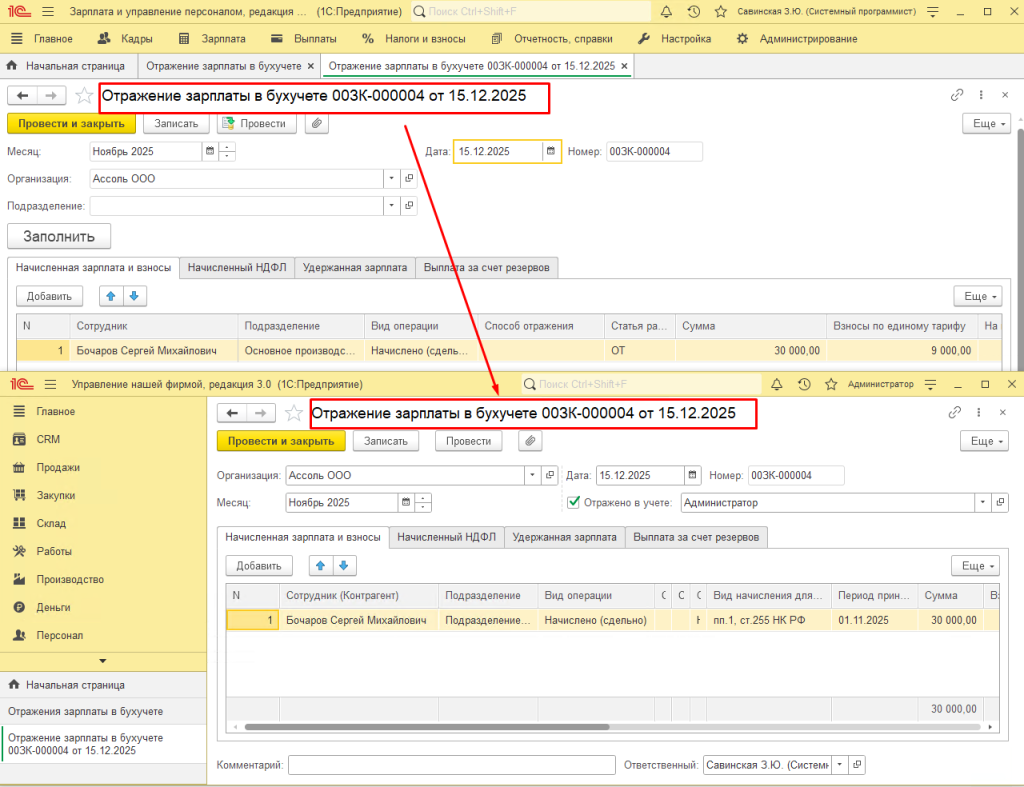Screen dimensions: 1024x787
Task: Expand the Организация dropdown in upper form
Action: 390,179
